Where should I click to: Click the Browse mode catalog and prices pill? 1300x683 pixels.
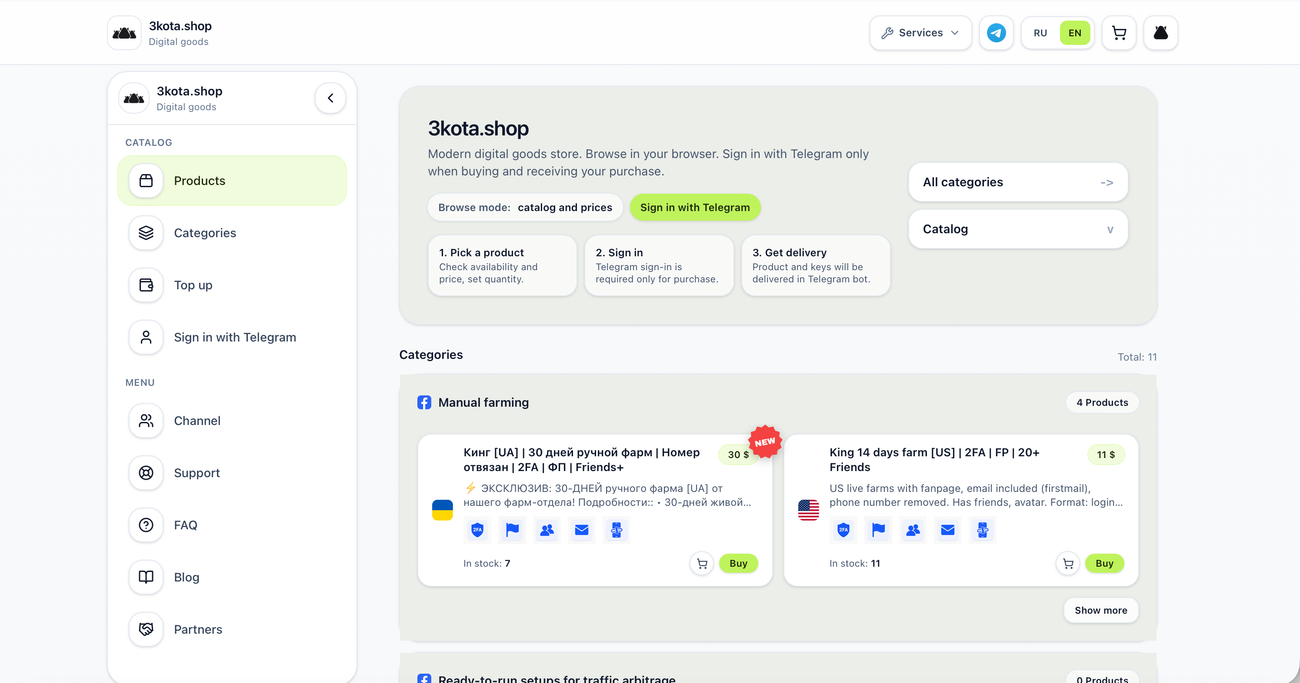tap(525, 207)
